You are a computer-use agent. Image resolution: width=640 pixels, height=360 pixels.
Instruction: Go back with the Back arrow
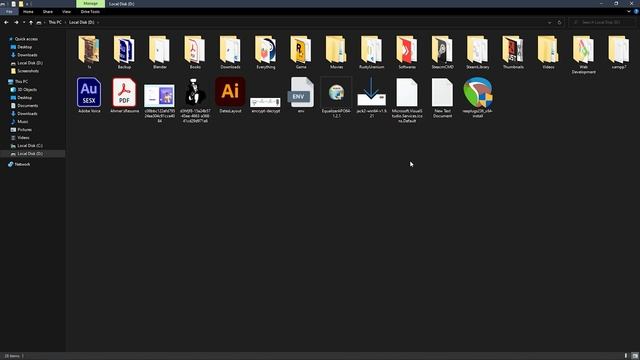[x=6, y=22]
